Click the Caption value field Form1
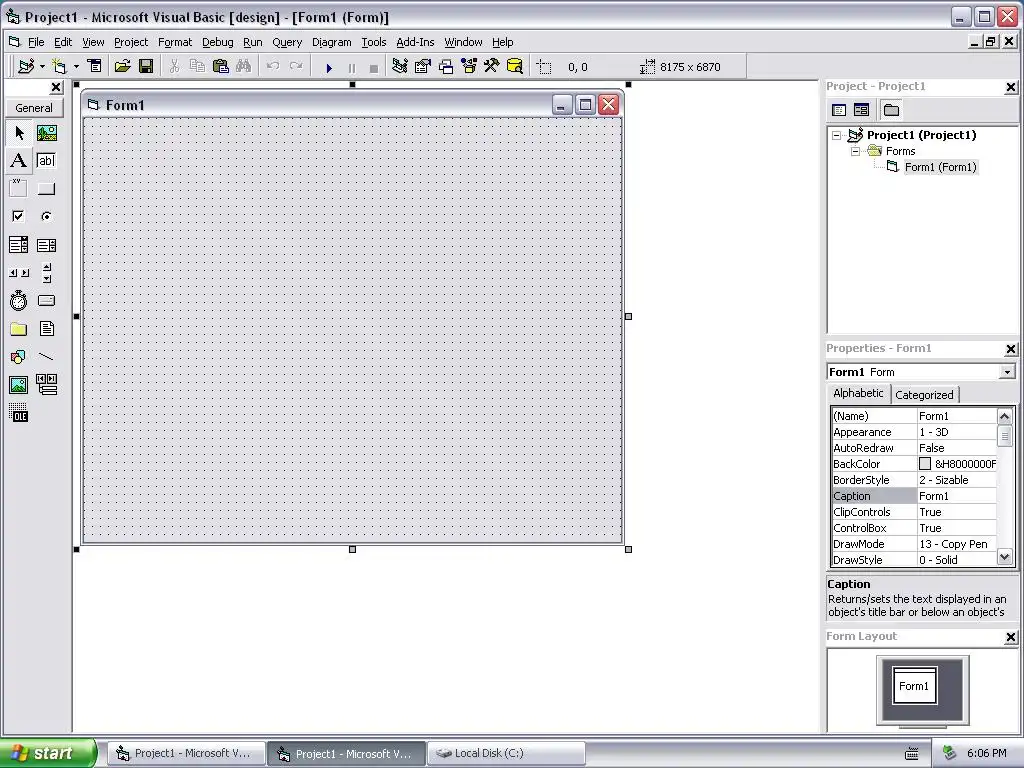Screen dimensions: 1024x768 click(957, 496)
